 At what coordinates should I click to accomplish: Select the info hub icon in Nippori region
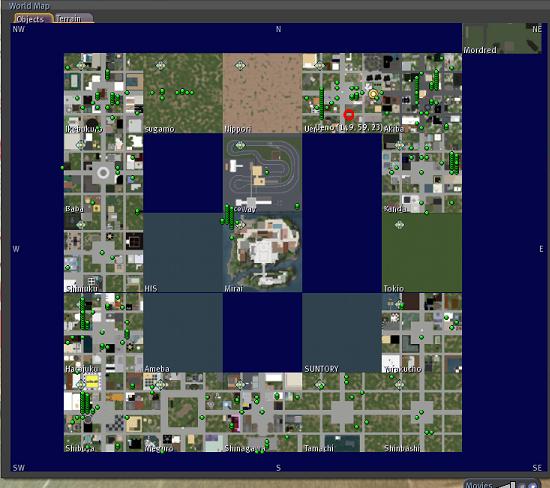(x=240, y=65)
